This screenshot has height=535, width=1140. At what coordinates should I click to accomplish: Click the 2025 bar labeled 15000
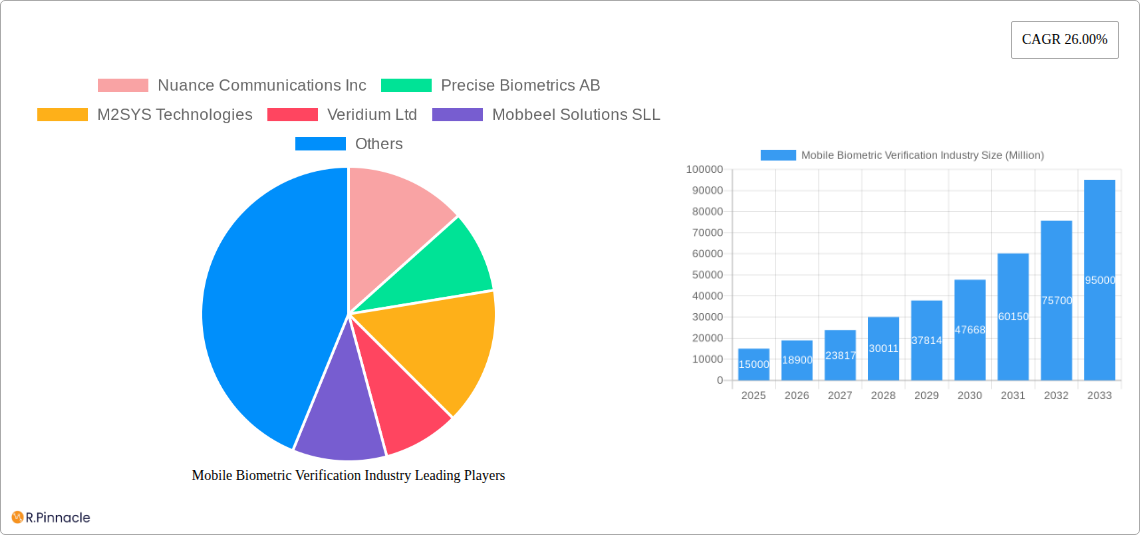tap(753, 364)
